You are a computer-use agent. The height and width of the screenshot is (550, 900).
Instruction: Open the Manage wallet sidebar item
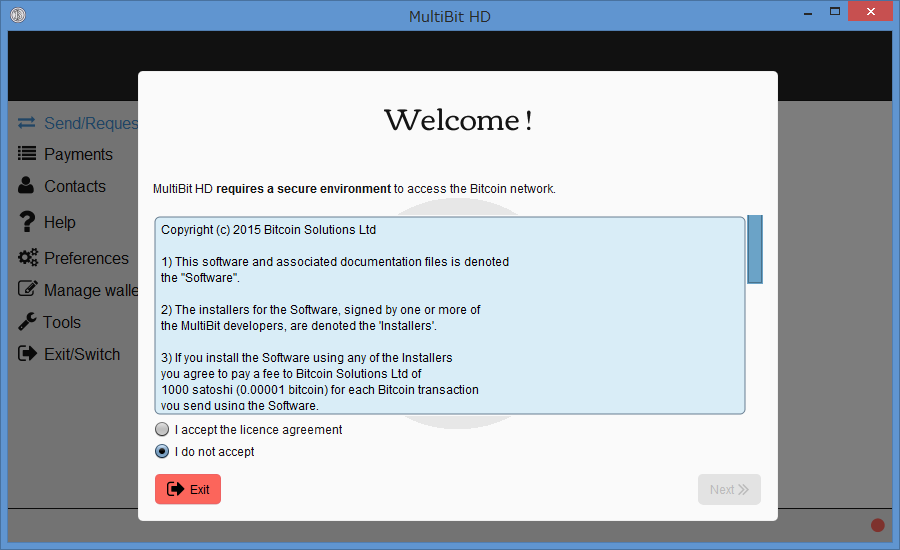(77, 289)
